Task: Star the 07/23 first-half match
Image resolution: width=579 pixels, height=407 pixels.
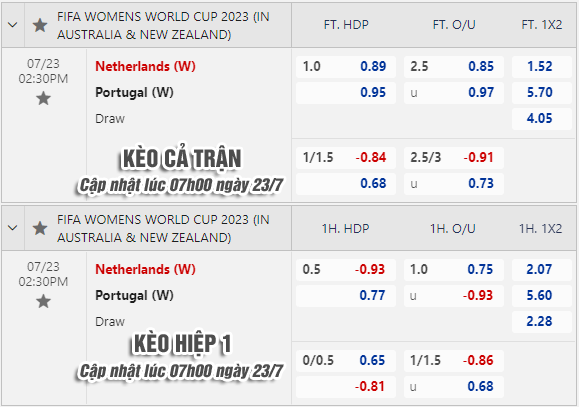Action: 43,301
